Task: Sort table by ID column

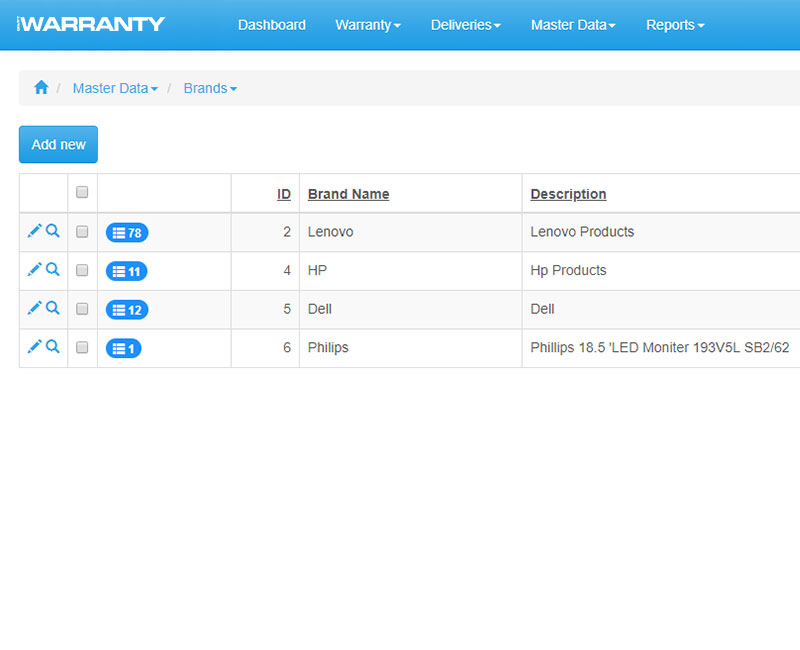Action: click(284, 194)
